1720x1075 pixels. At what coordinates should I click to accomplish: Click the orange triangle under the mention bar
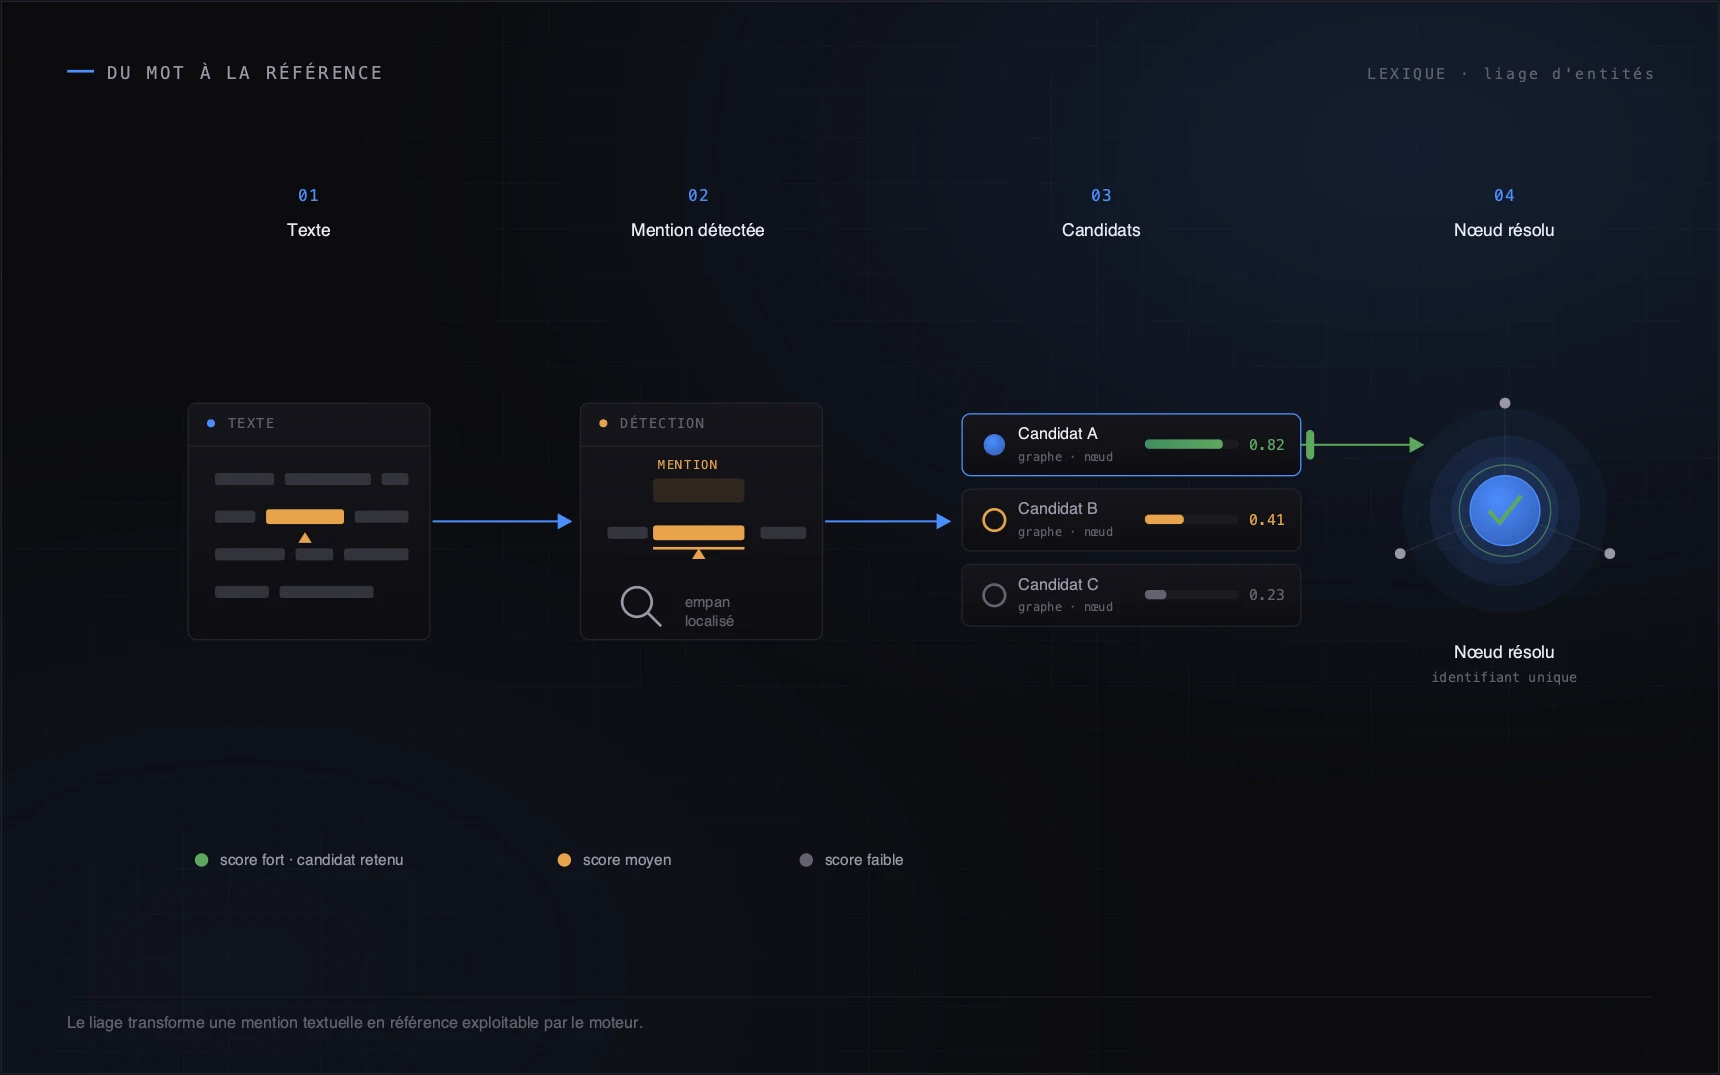tap(699, 554)
